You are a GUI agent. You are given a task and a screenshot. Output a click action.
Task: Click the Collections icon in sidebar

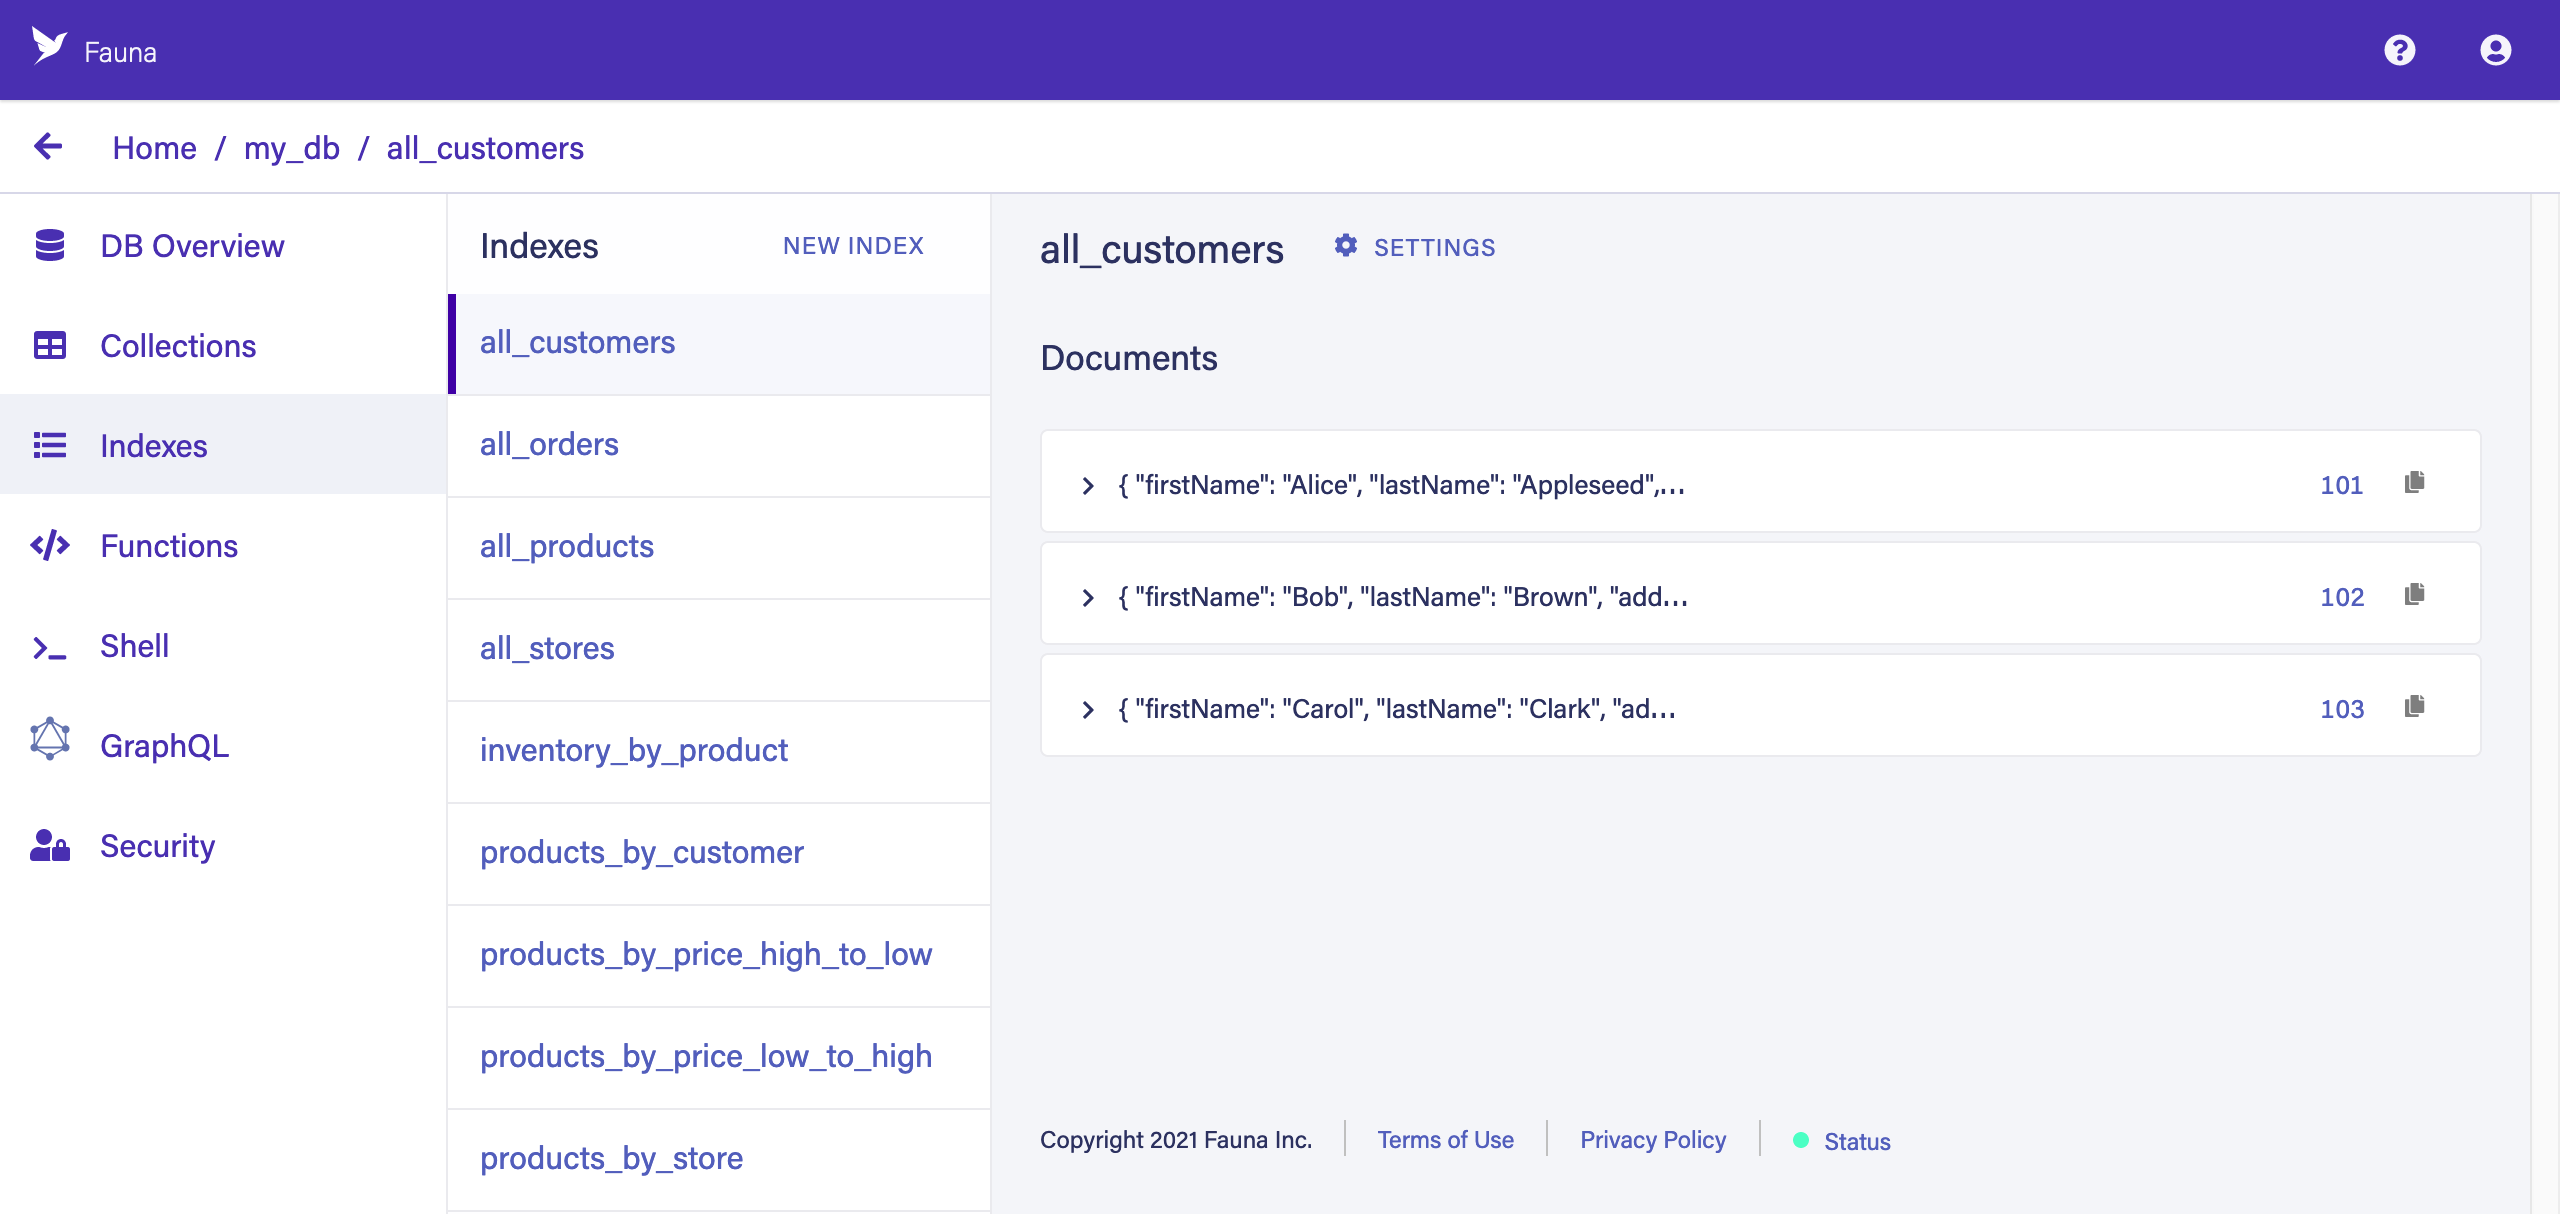tap(49, 346)
